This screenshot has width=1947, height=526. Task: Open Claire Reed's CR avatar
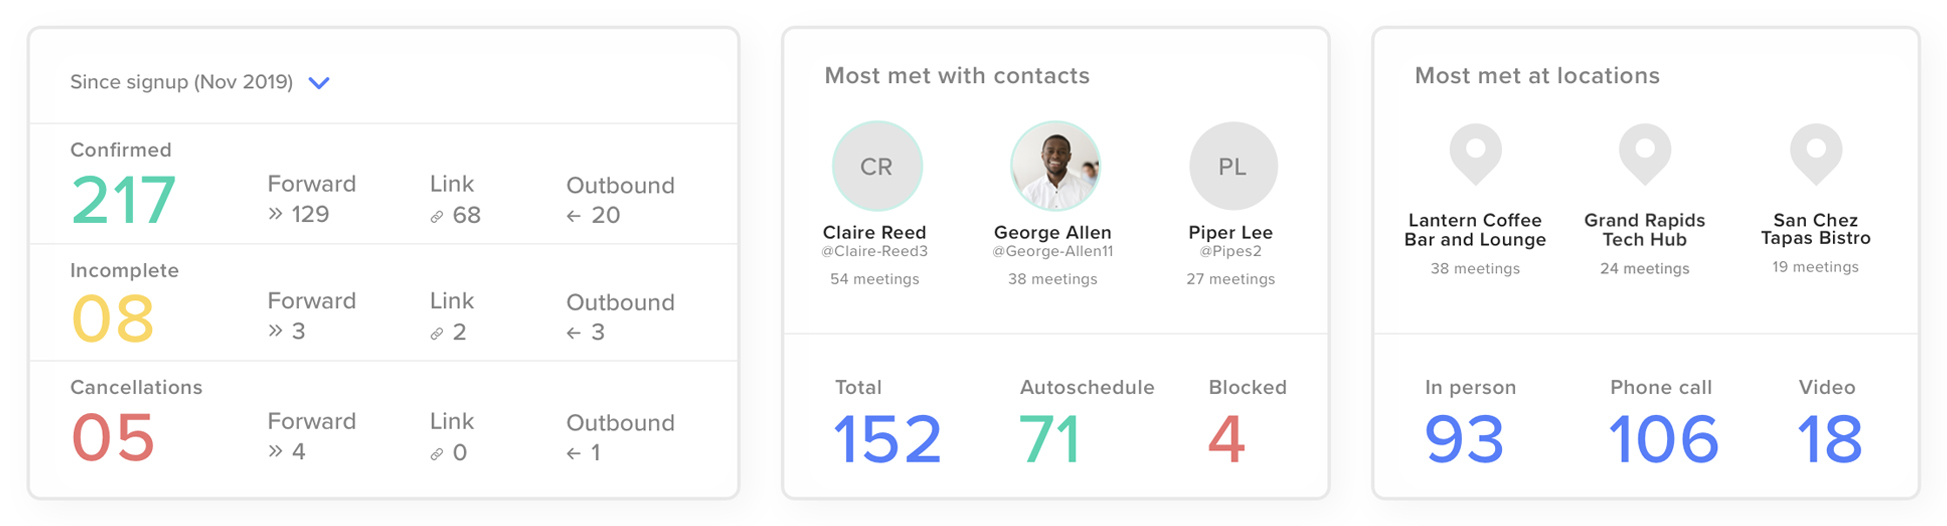(877, 166)
